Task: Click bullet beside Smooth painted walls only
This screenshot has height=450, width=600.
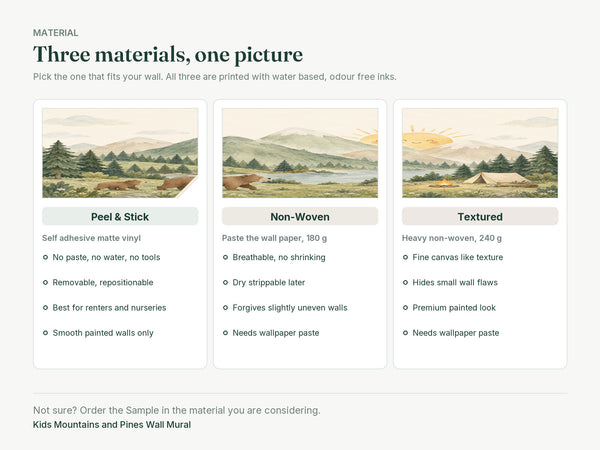Action: [45, 333]
